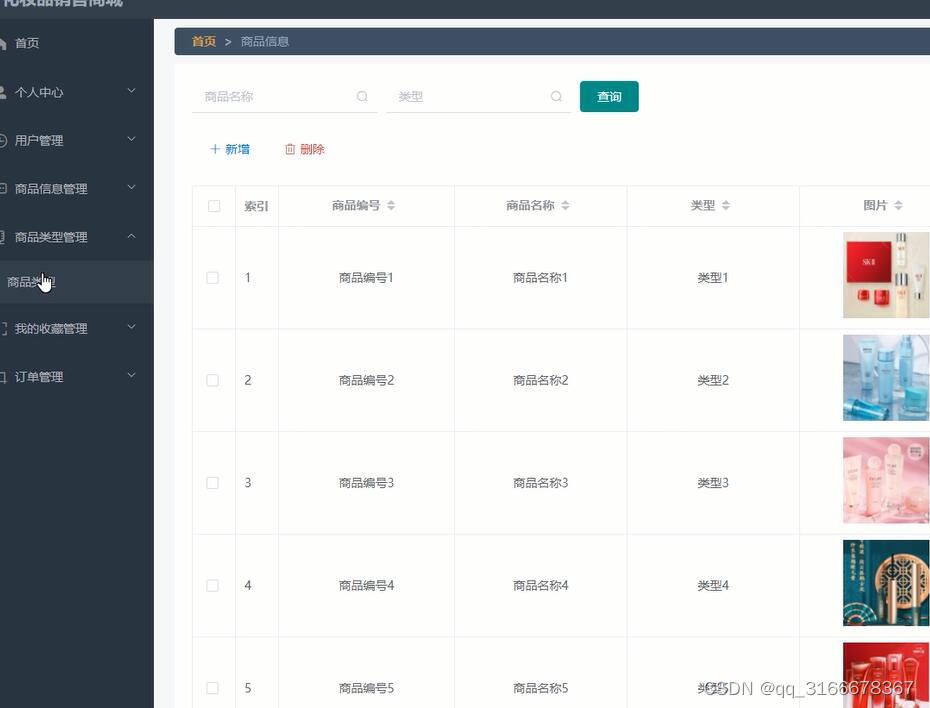Click the cell 商品编号3
Viewport: 930px width, 708px height.
pyautogui.click(x=367, y=483)
